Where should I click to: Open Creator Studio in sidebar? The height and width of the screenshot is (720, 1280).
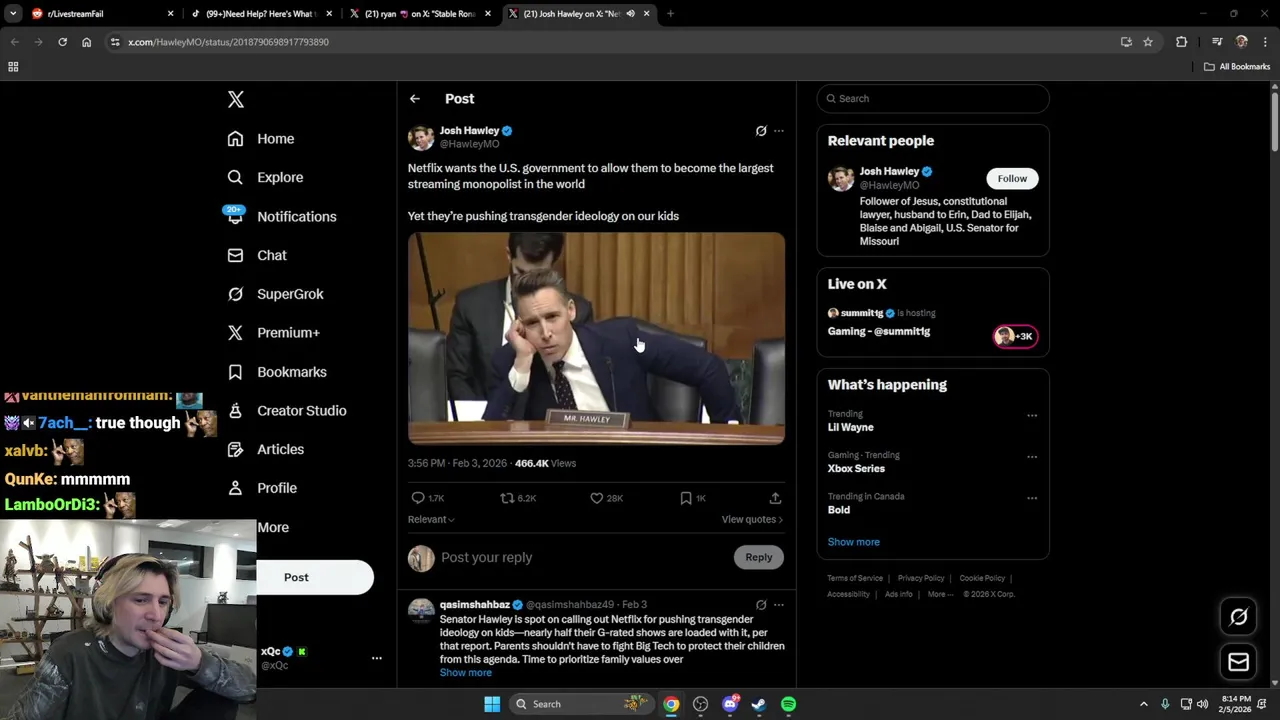[287, 411]
